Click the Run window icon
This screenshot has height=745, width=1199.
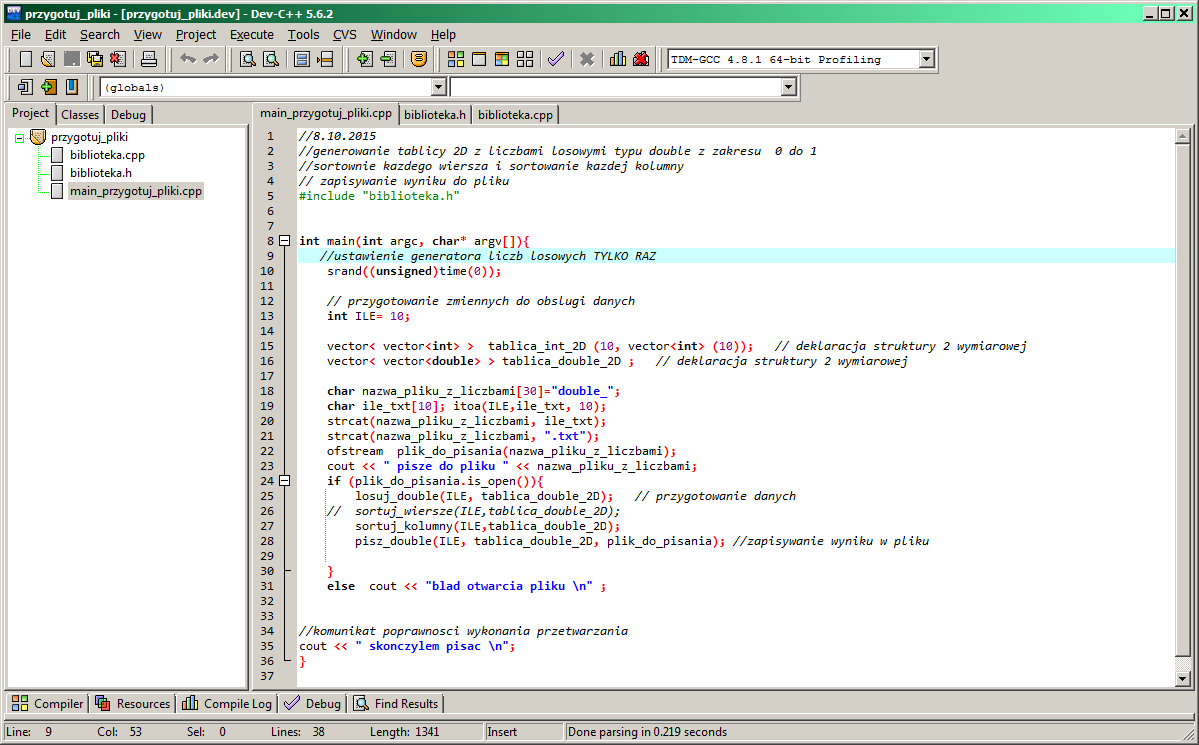click(x=479, y=59)
